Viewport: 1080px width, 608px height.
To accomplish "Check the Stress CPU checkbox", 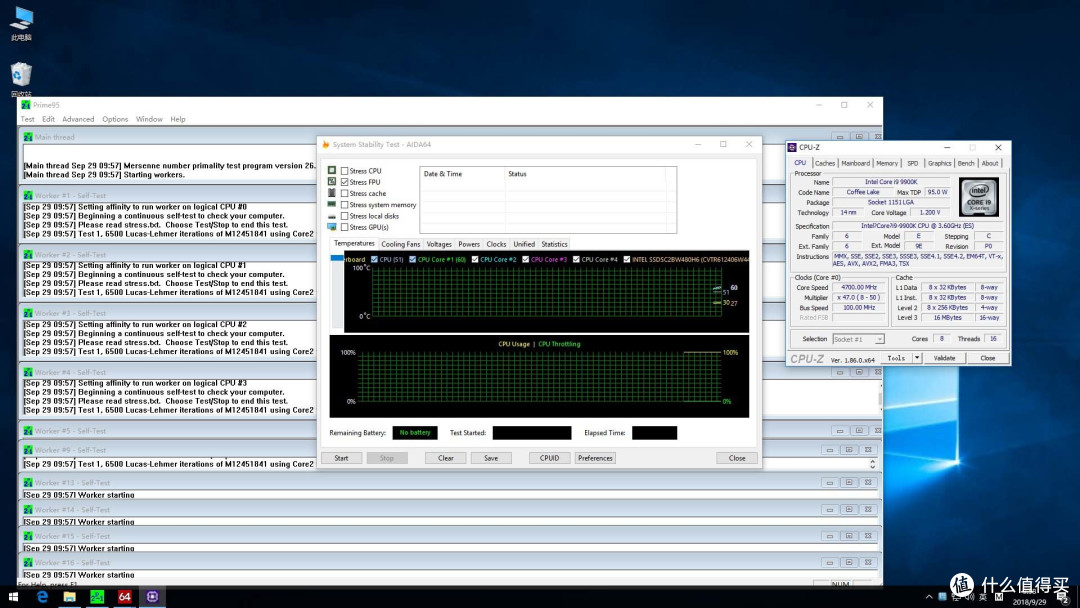I will (344, 171).
